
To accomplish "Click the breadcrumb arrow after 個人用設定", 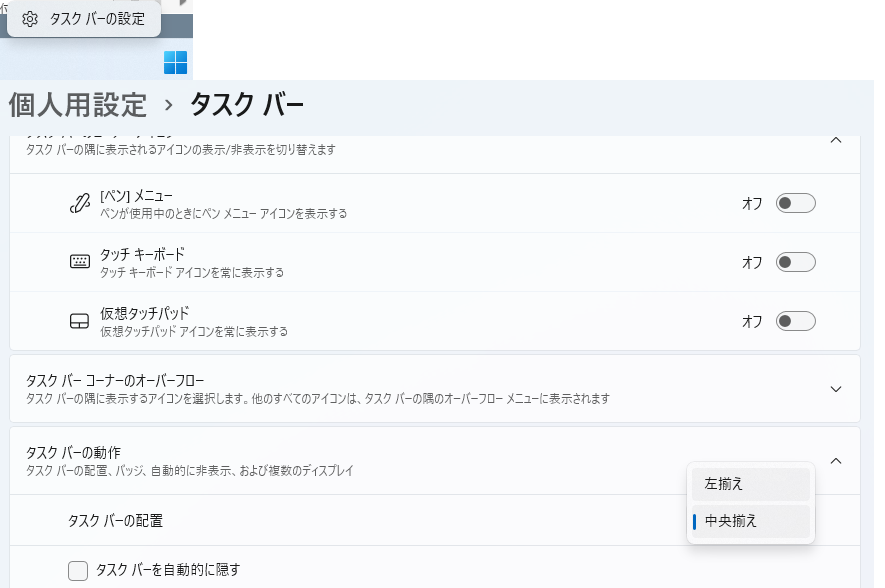I will (168, 105).
